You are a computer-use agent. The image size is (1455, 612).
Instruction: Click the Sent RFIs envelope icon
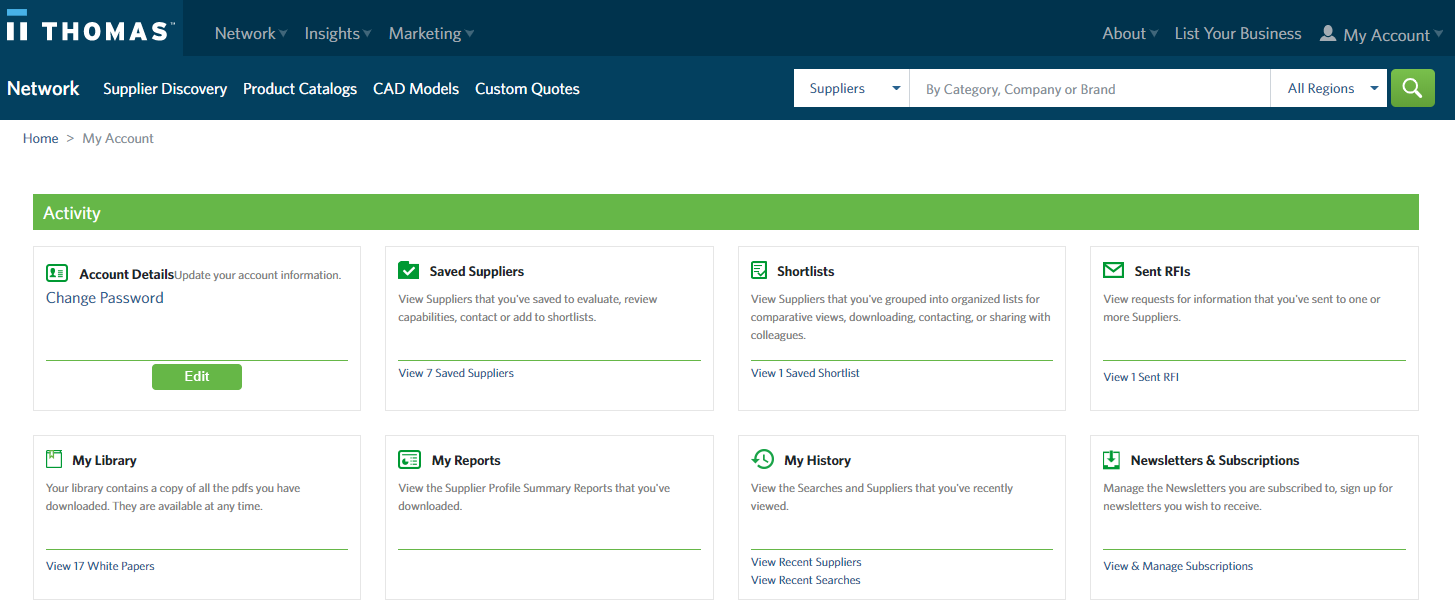[1113, 270]
